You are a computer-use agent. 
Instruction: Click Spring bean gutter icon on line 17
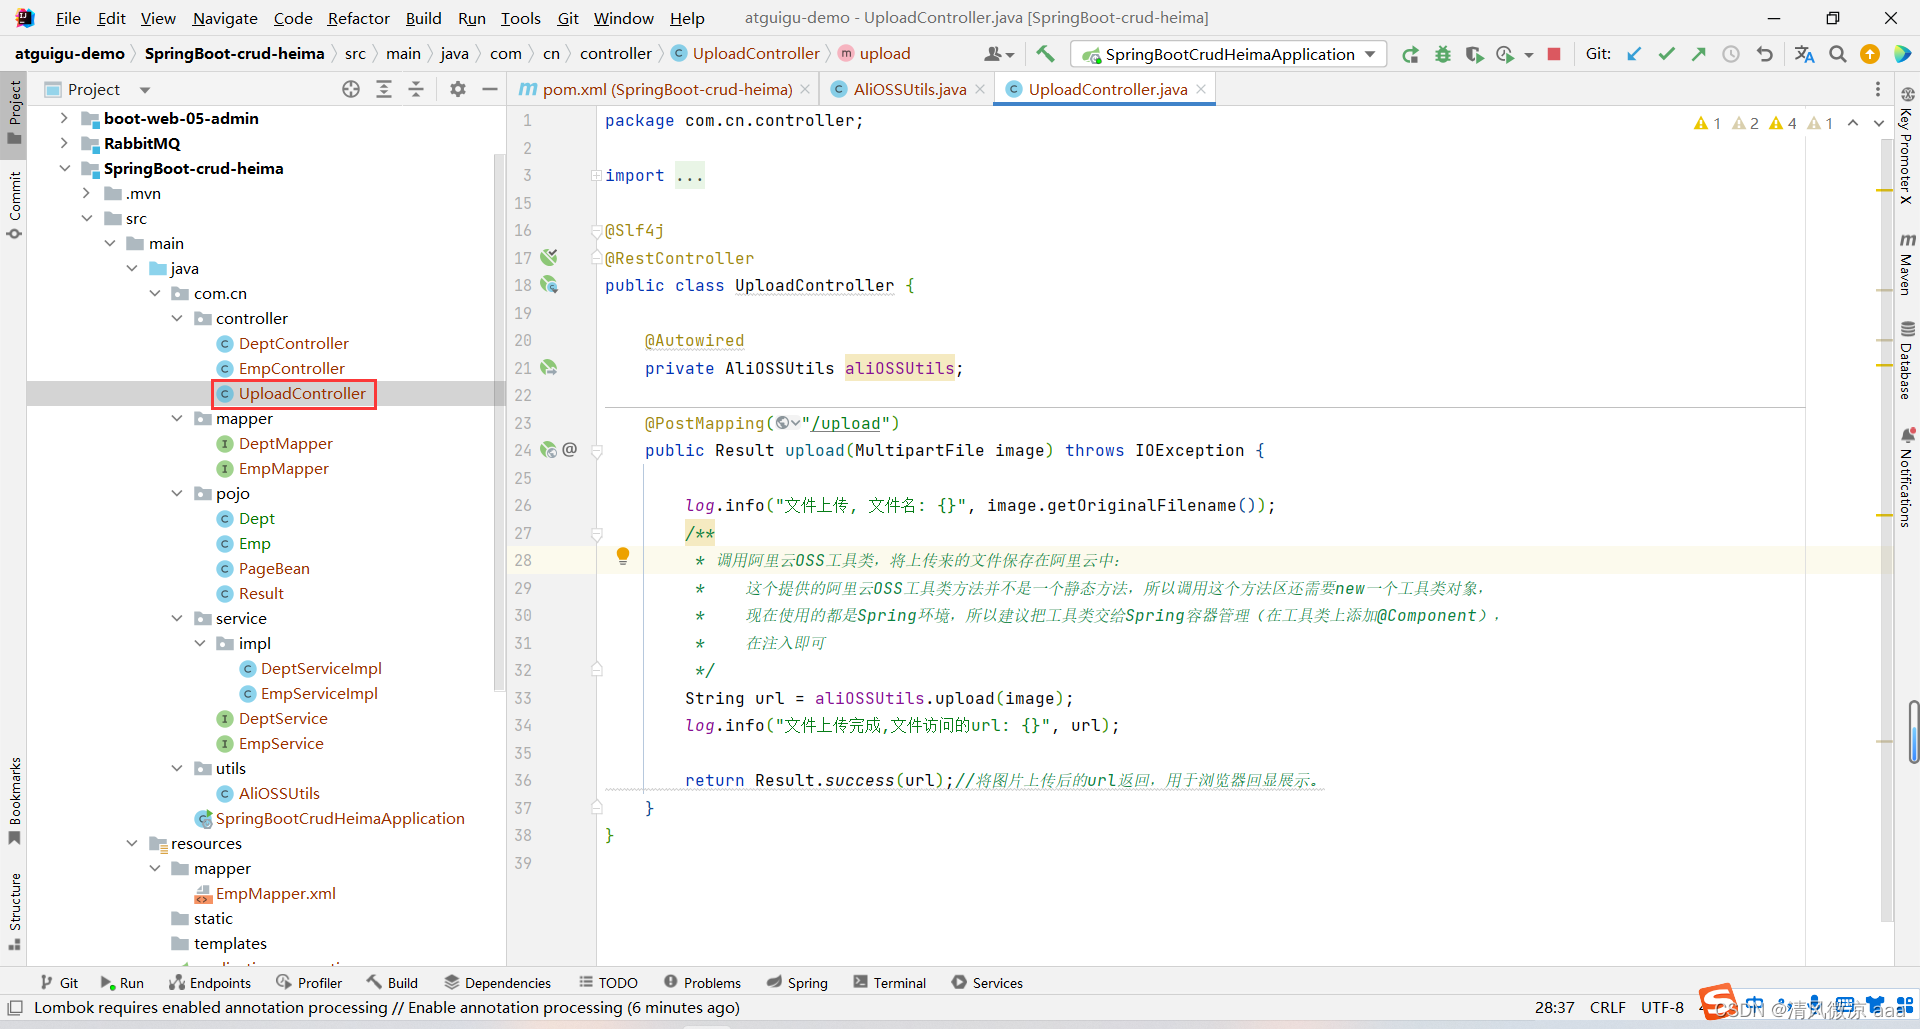coord(549,258)
